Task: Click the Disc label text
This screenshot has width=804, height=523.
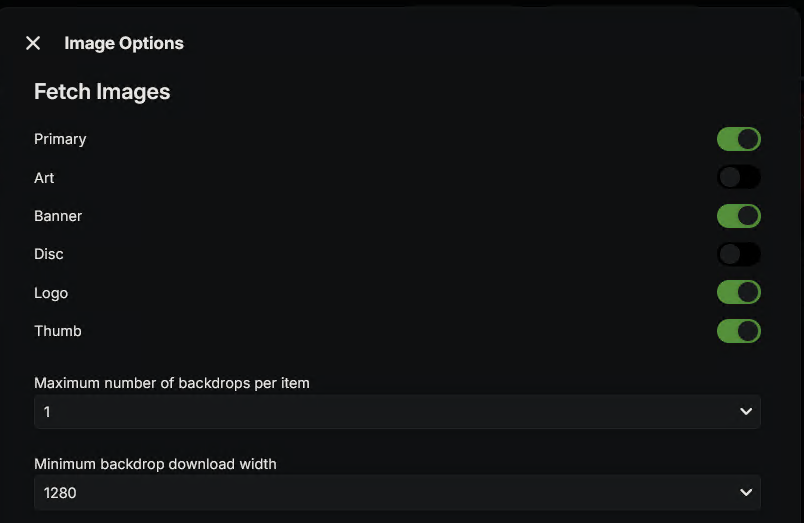Action: point(49,254)
